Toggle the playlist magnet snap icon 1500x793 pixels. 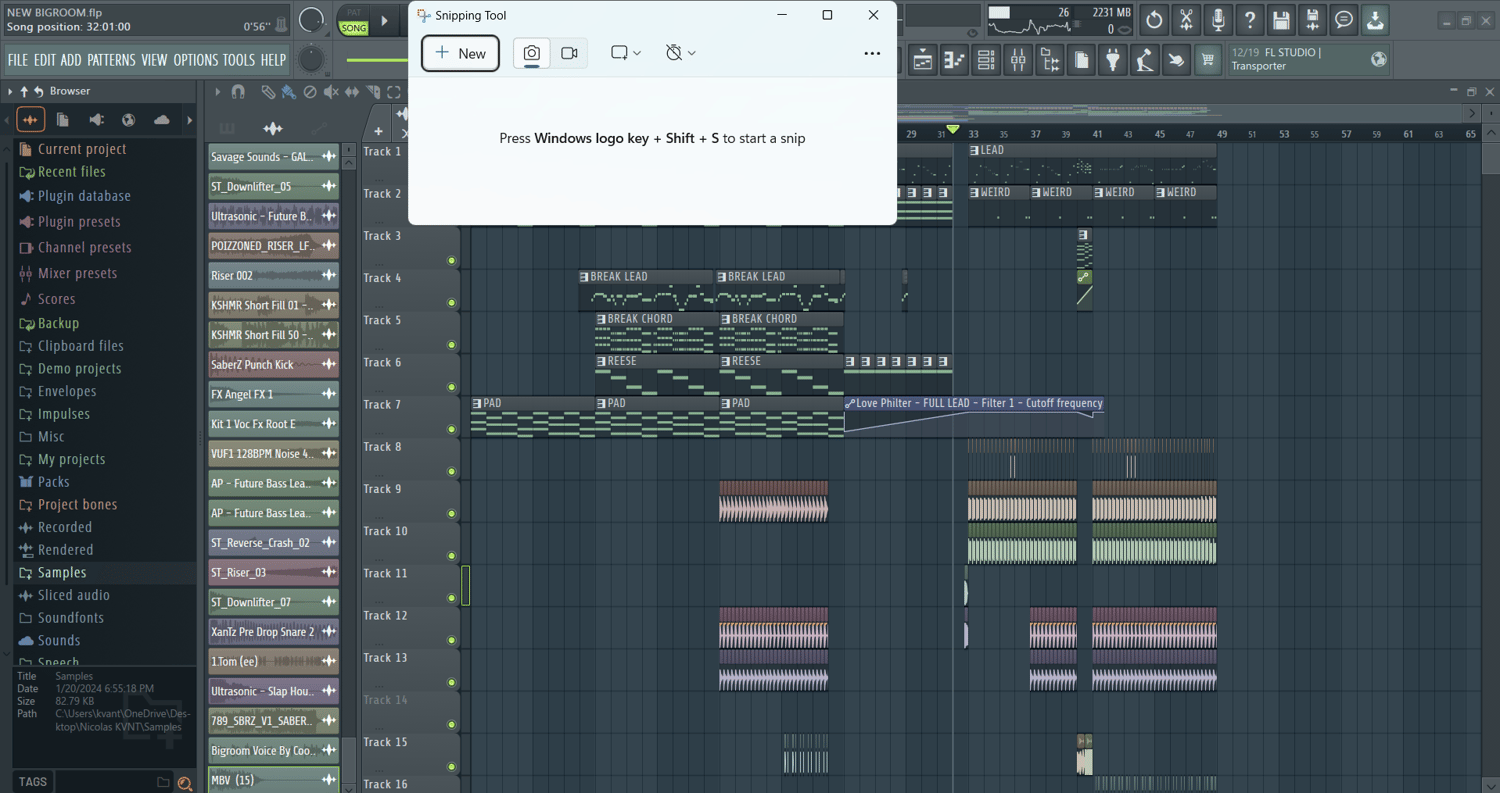[238, 92]
